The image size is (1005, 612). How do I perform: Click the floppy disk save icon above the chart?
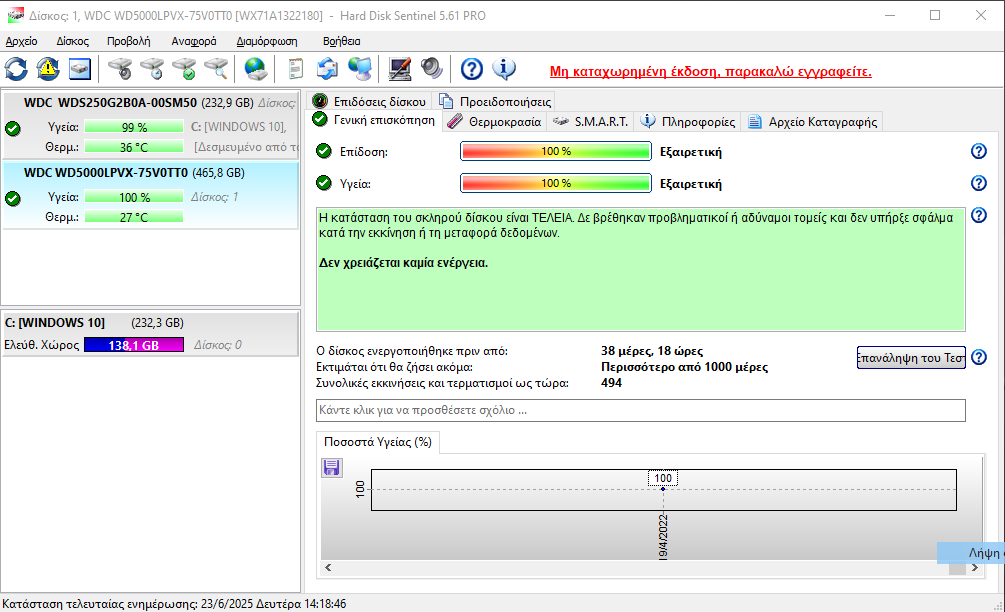coord(331,468)
